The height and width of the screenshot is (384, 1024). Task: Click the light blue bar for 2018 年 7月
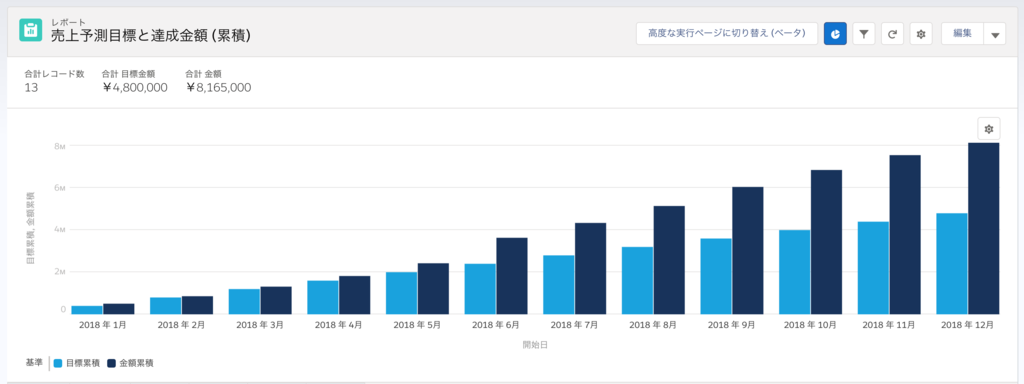point(559,285)
